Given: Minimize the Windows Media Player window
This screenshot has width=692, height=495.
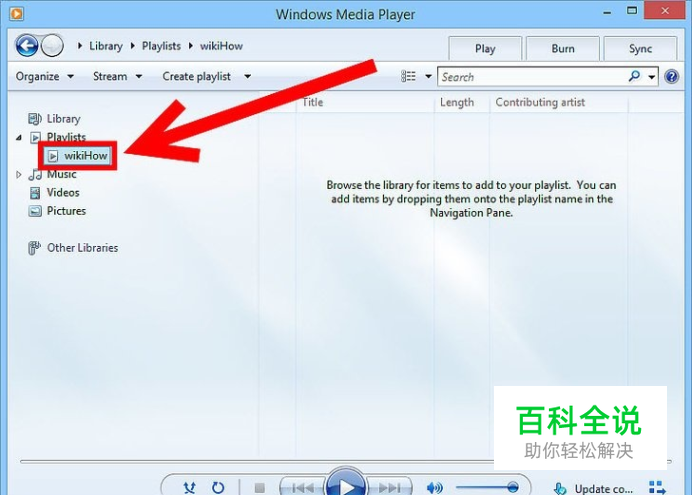Looking at the screenshot, I should coord(608,12).
